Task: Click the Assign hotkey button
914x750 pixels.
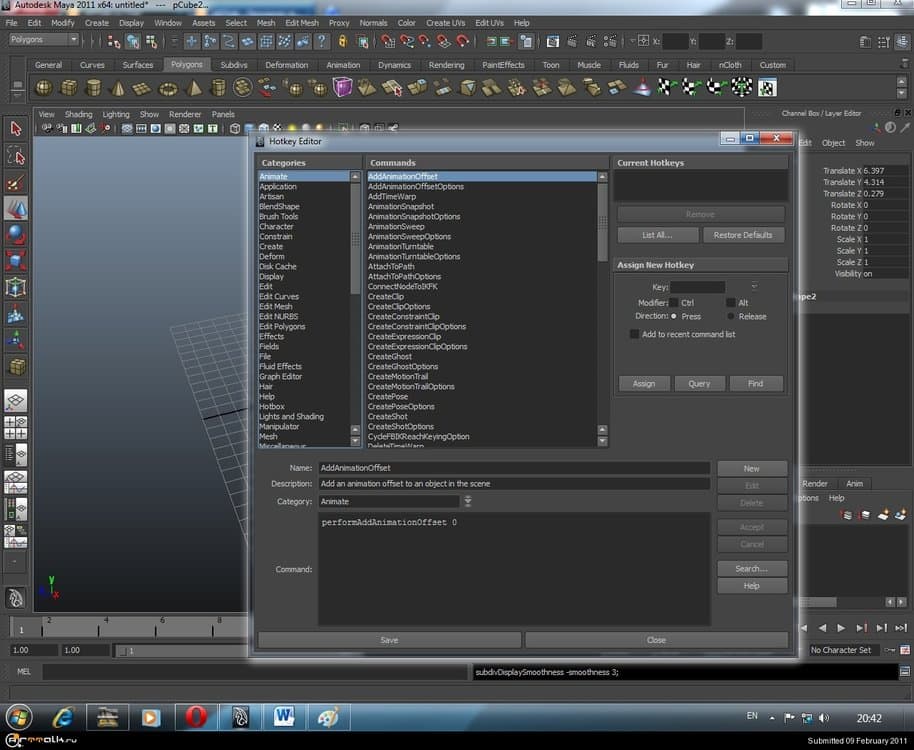Action: pos(644,383)
